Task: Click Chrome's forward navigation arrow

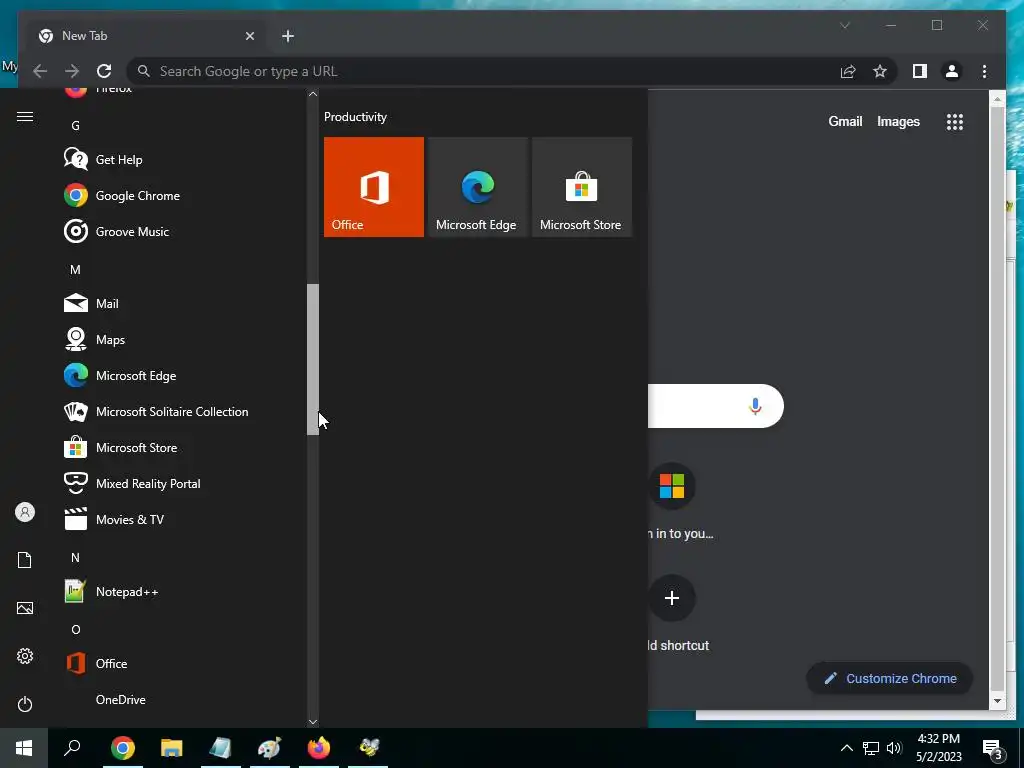Action: point(72,71)
